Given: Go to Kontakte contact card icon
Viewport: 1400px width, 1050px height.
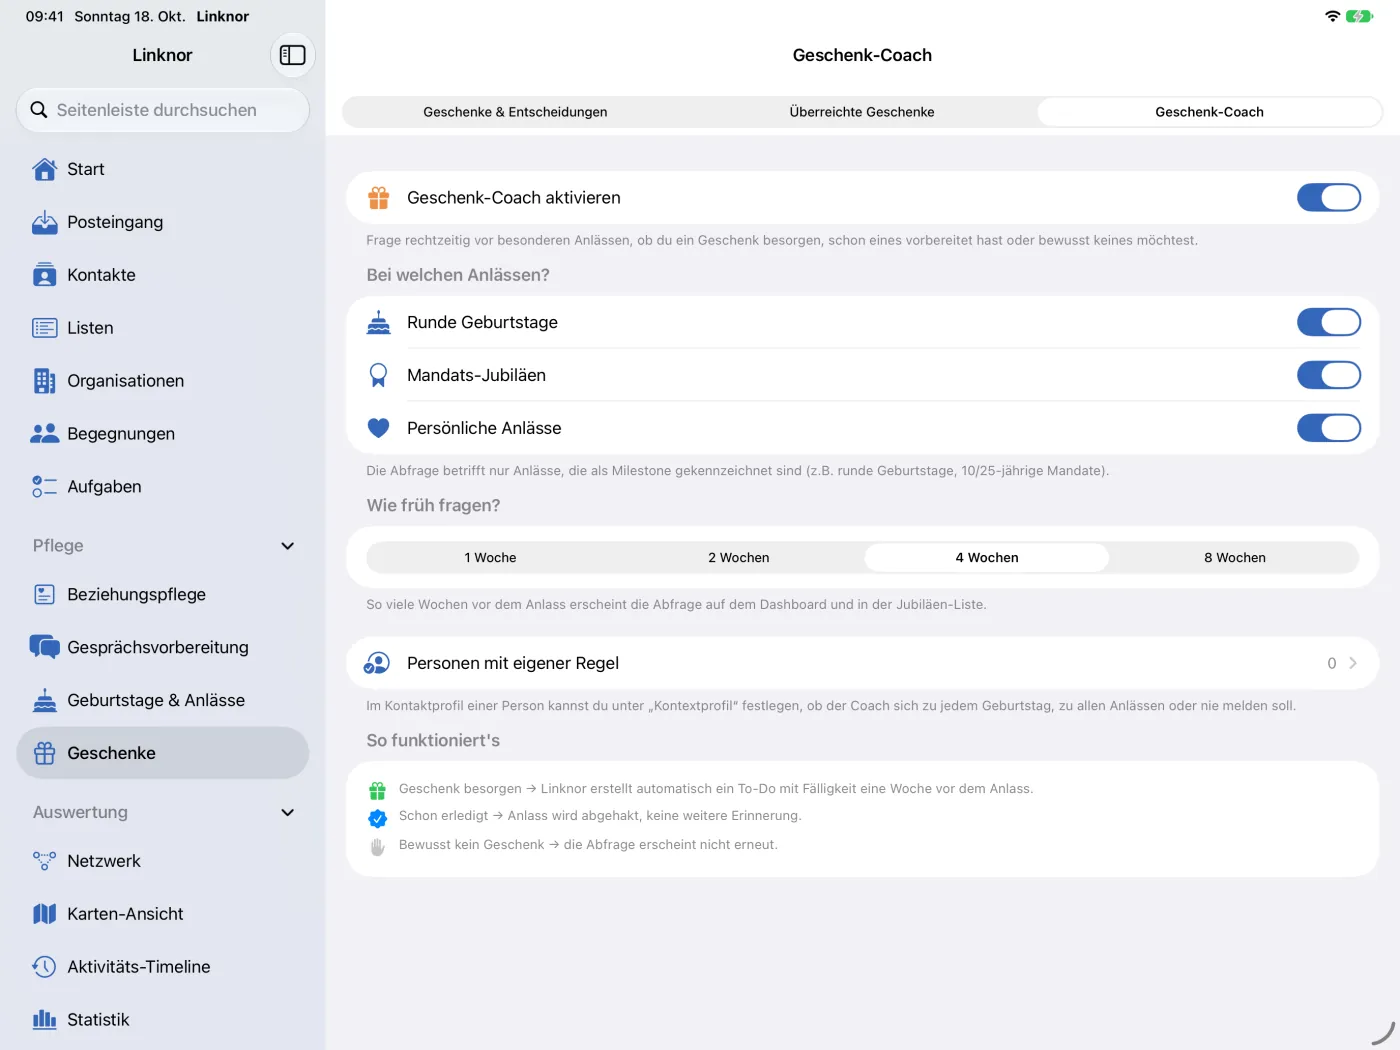Looking at the screenshot, I should tap(45, 275).
